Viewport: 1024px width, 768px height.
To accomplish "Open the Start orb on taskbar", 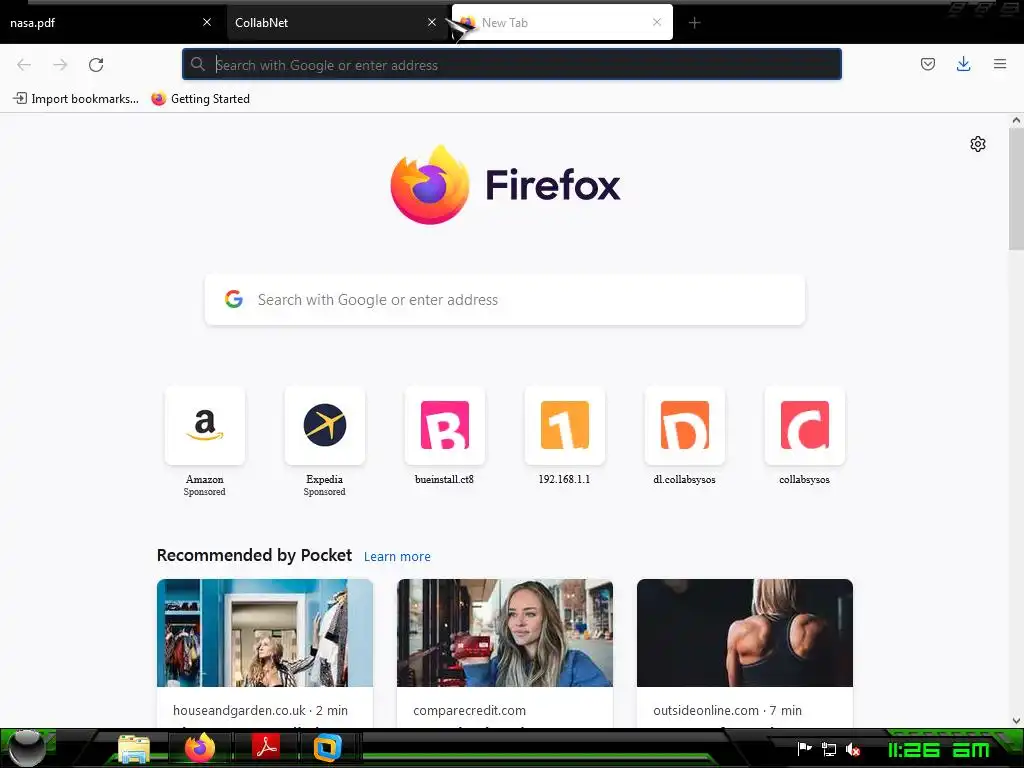I will point(26,748).
